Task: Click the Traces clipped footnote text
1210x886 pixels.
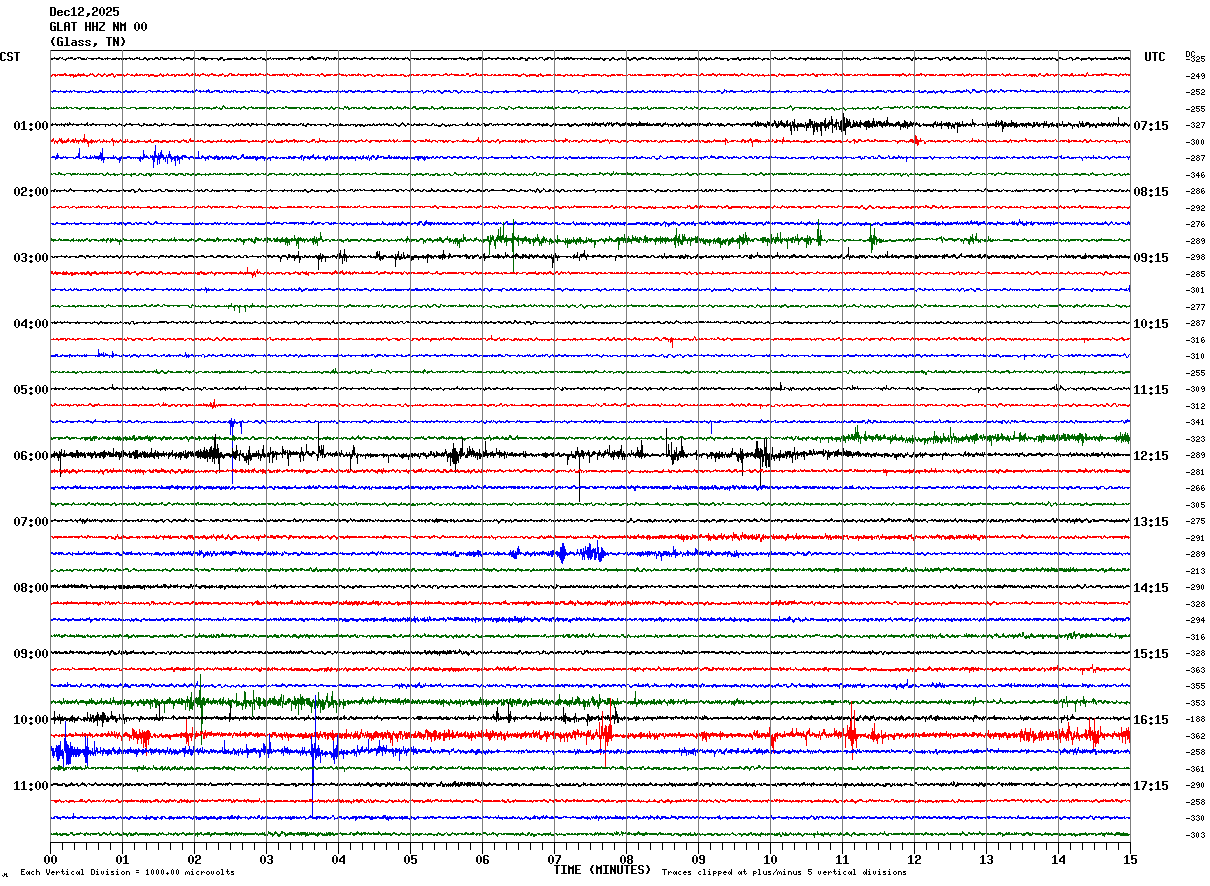Action: (784, 873)
